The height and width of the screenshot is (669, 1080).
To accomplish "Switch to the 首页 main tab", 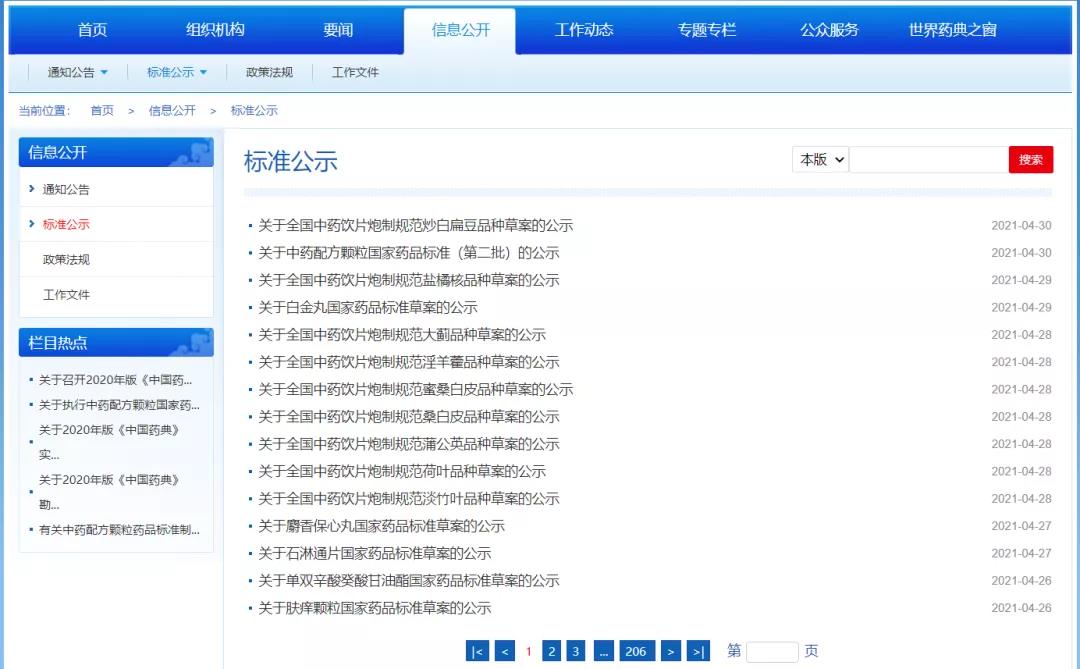I will point(92,30).
